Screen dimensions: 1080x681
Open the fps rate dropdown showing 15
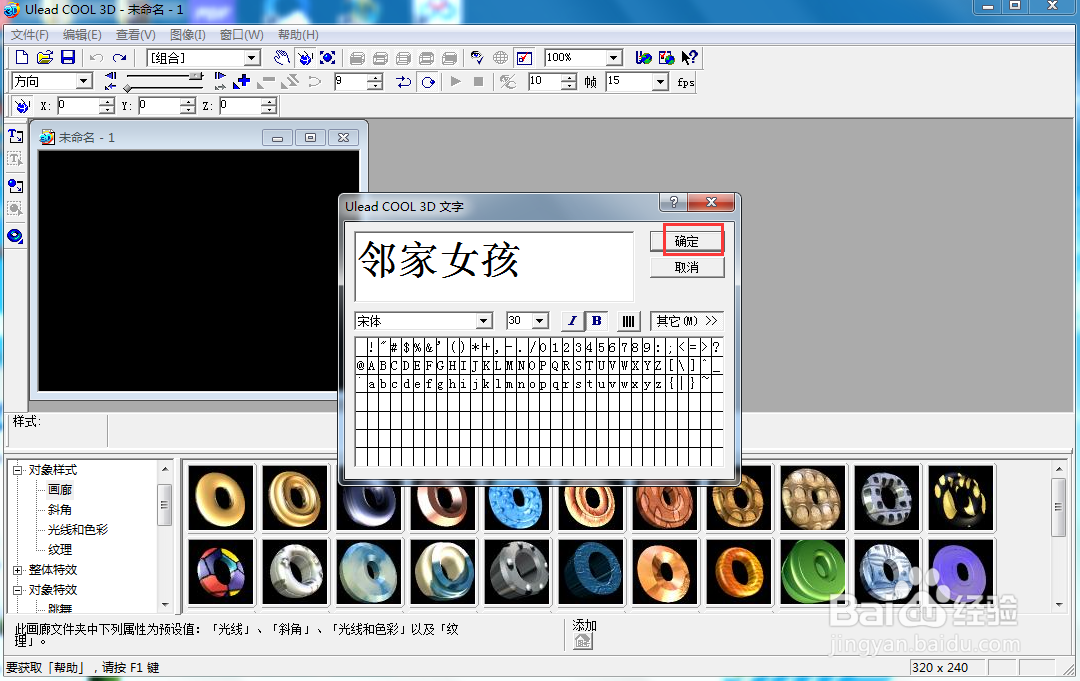[661, 82]
